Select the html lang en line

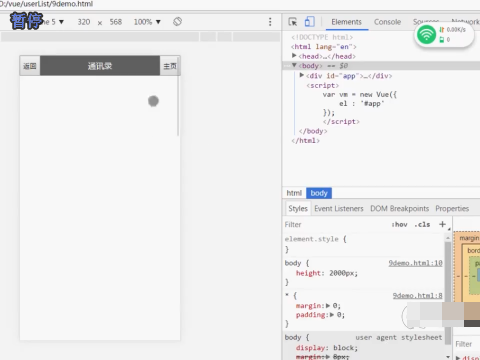pos(323,47)
